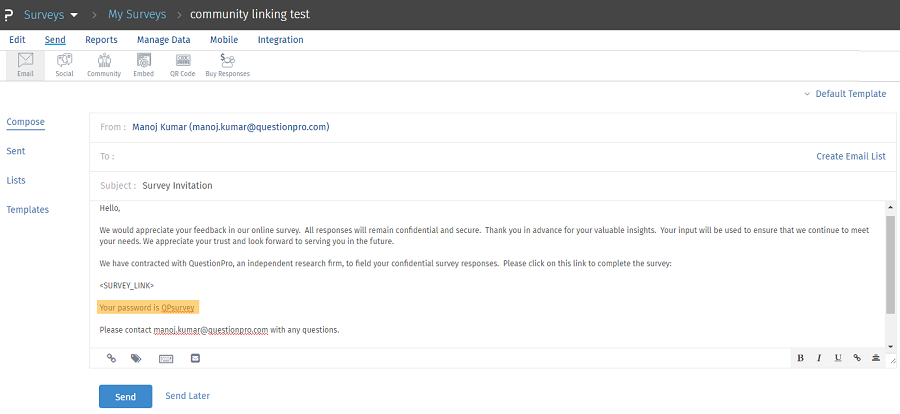
Task: Open Templates in the left sidebar
Action: pos(27,210)
